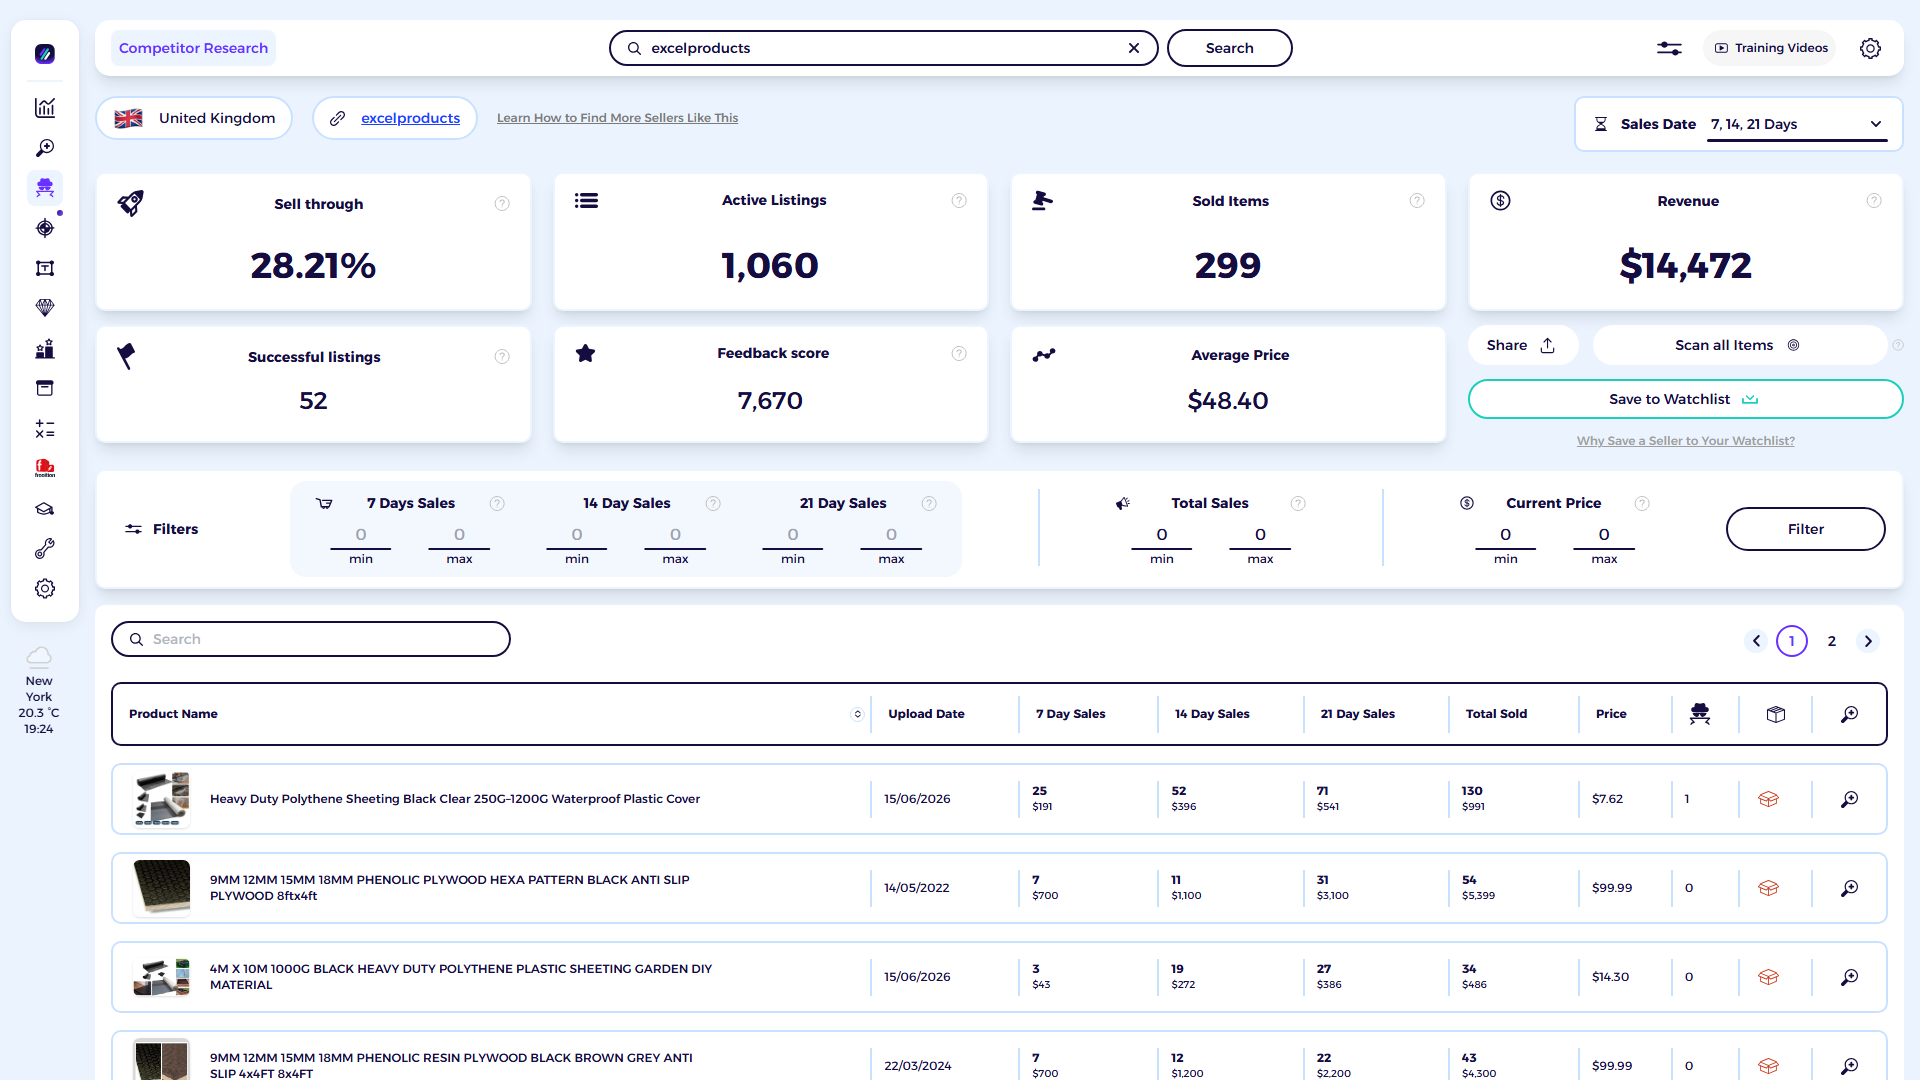The height and width of the screenshot is (1080, 1920).
Task: Click Current Price max field
Action: click(x=1604, y=536)
